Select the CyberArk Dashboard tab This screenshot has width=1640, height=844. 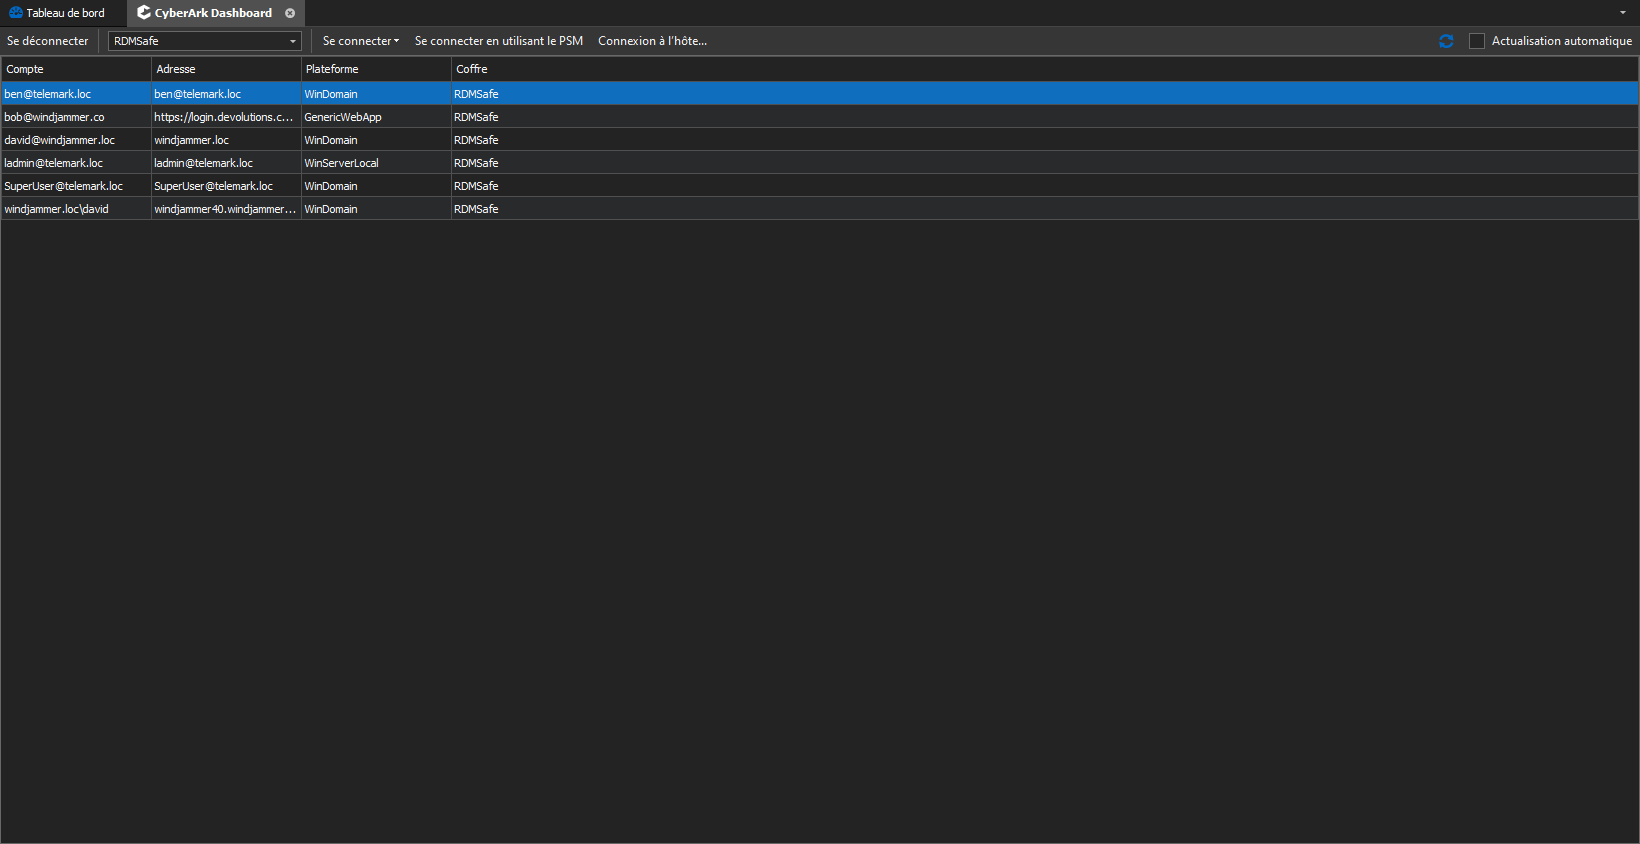click(x=213, y=13)
